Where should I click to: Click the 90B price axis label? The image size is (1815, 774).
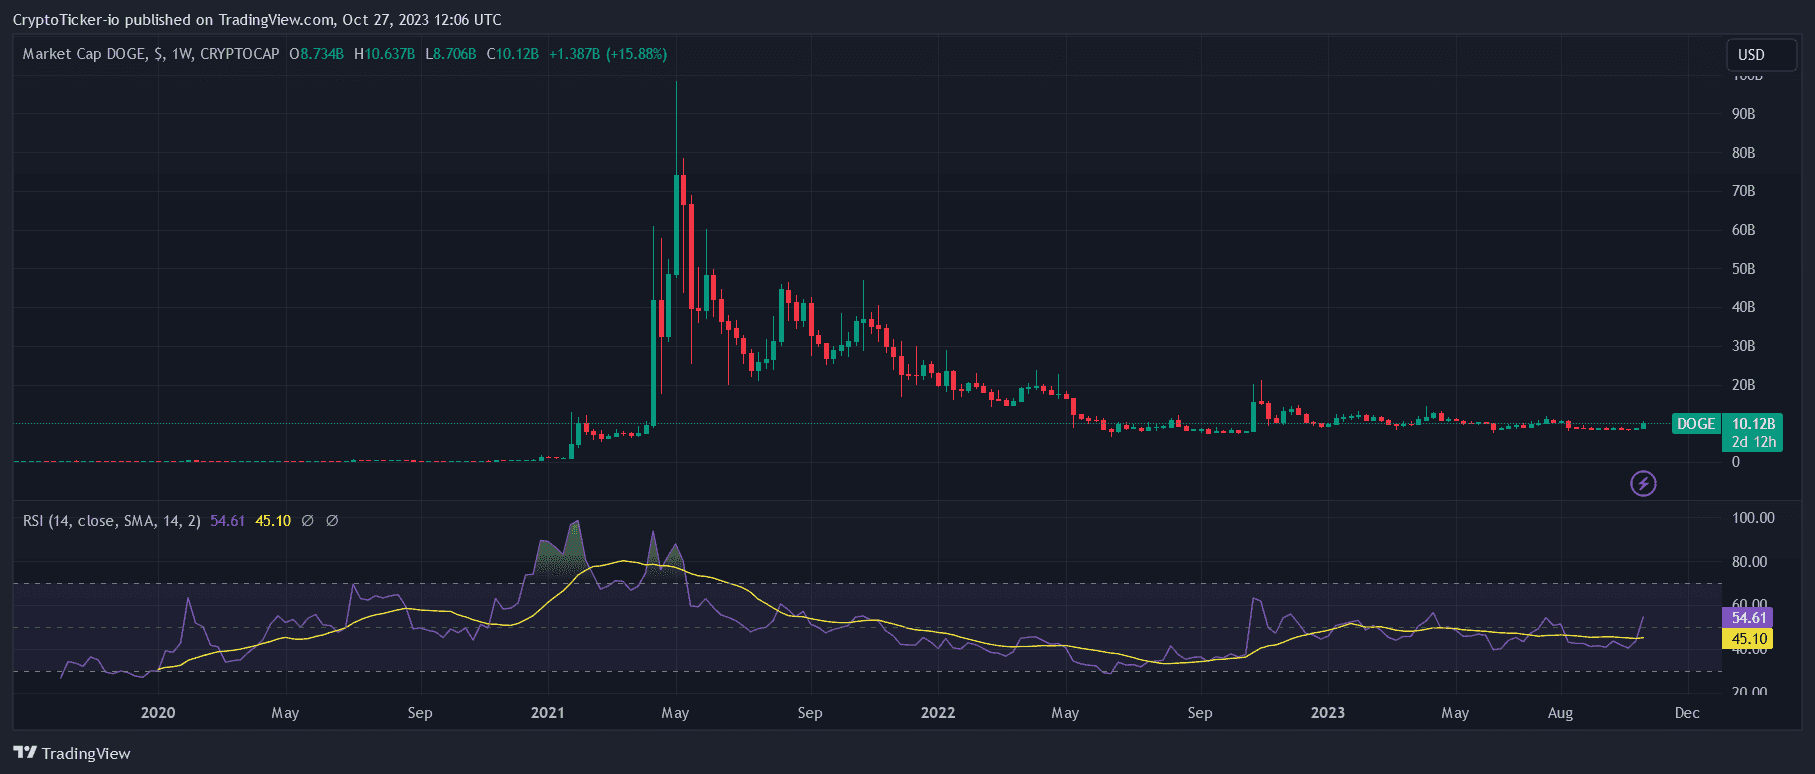[1744, 114]
